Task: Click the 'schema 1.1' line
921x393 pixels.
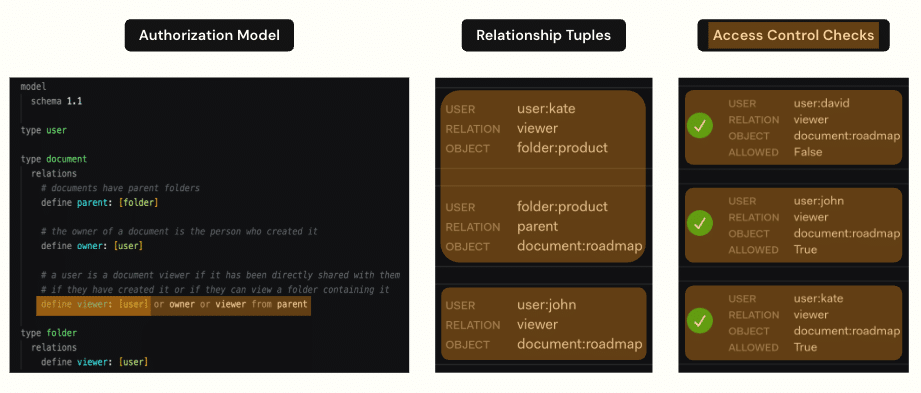Action: (x=56, y=101)
